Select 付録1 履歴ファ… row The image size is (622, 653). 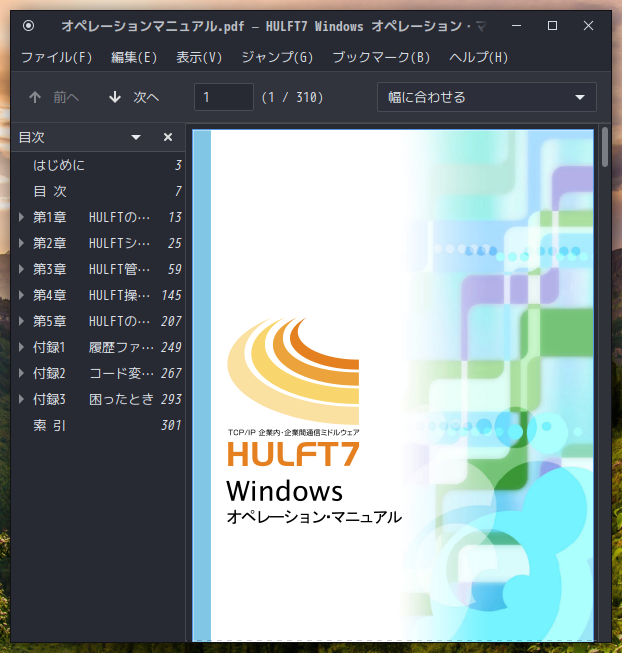pos(98,347)
